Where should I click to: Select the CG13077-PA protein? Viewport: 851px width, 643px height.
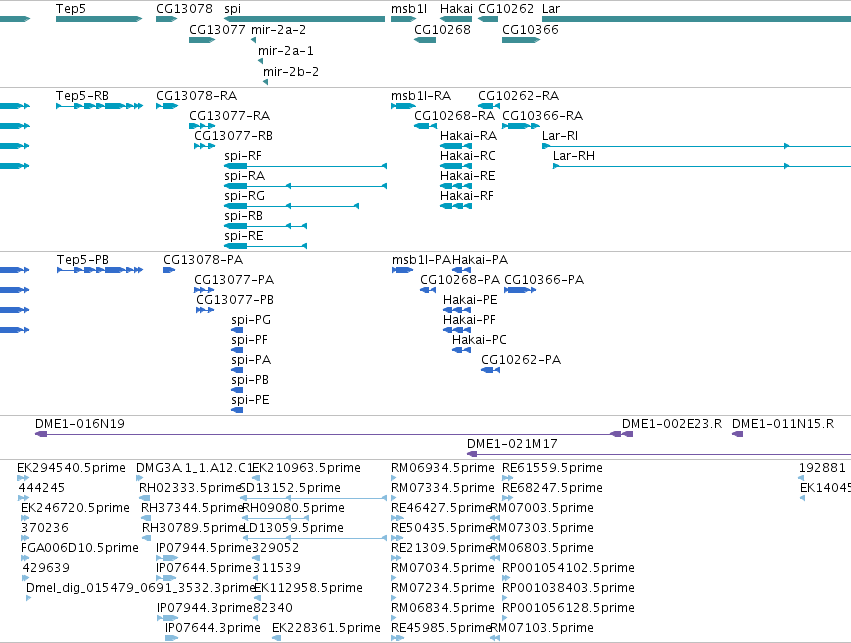204,290
